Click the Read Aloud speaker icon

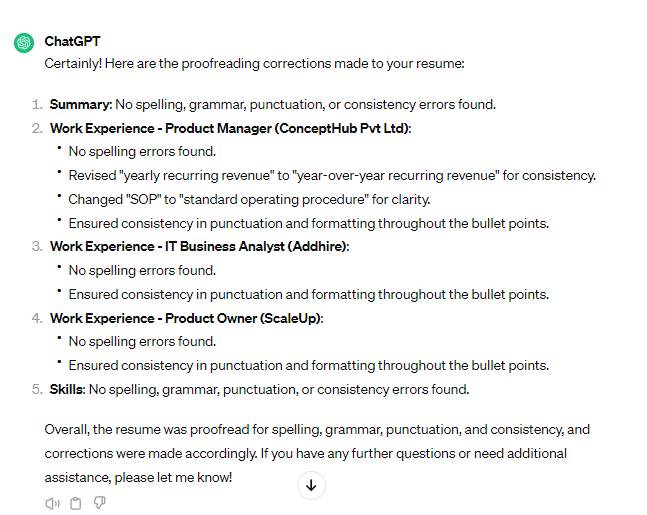52,503
